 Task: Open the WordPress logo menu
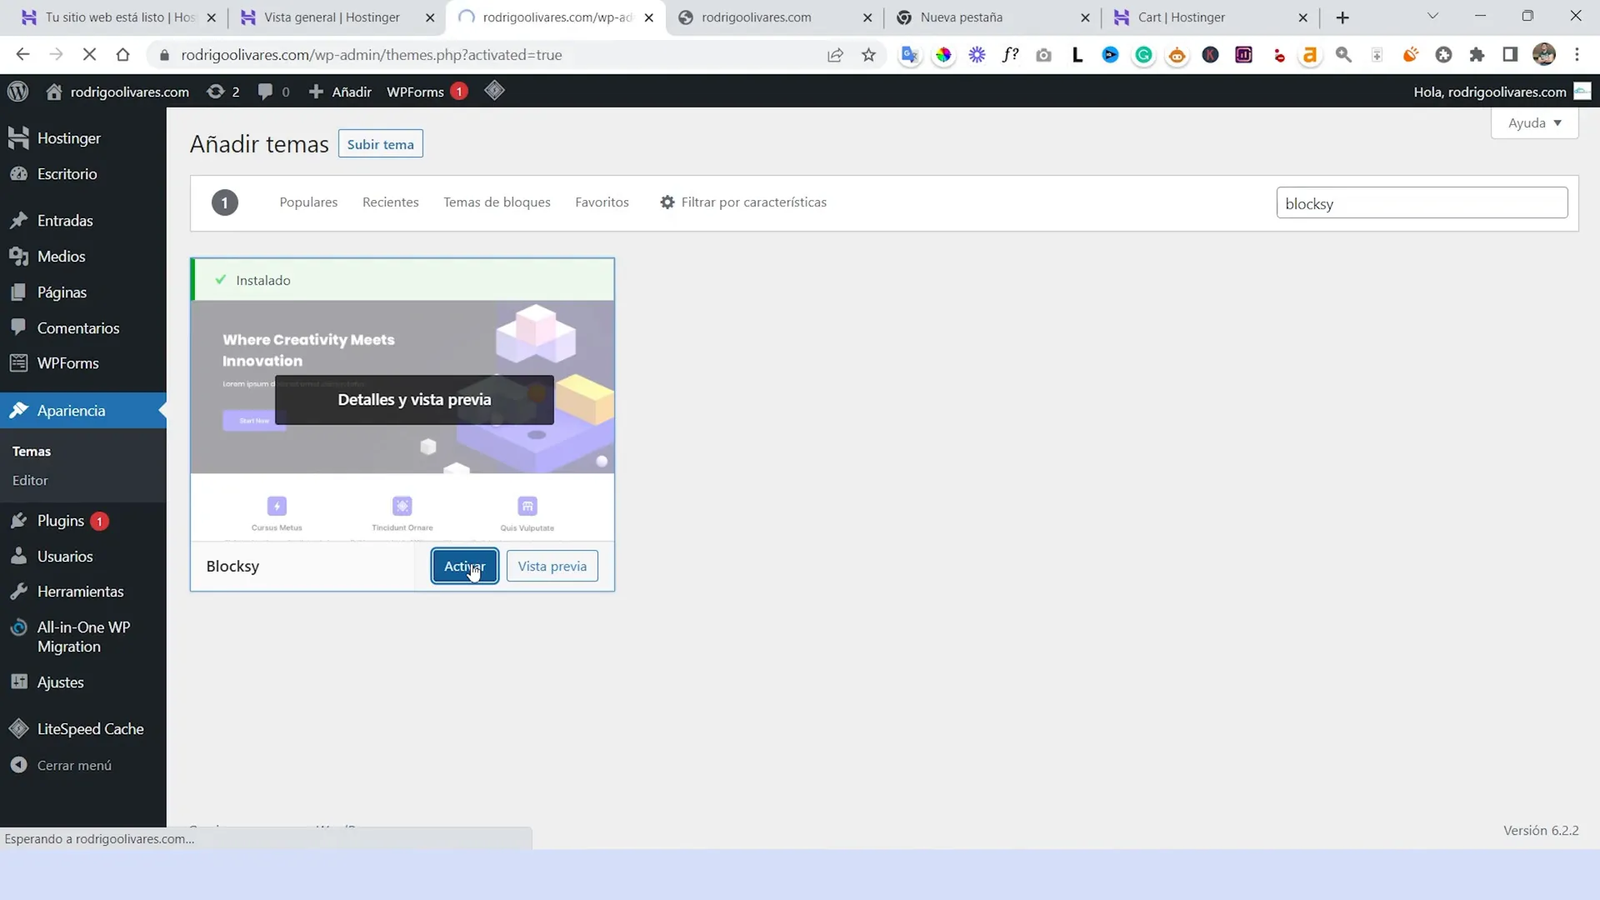17,91
